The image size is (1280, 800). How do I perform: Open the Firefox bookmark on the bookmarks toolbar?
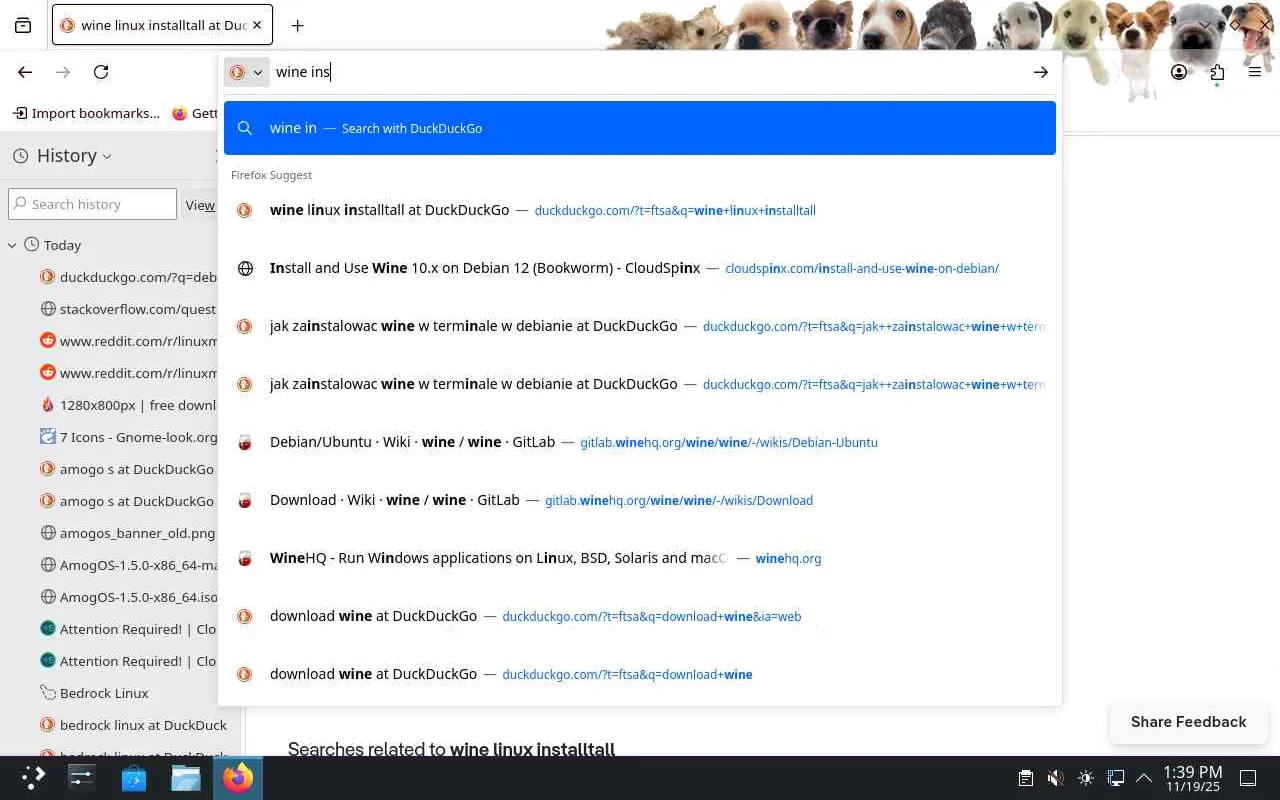coord(194,113)
